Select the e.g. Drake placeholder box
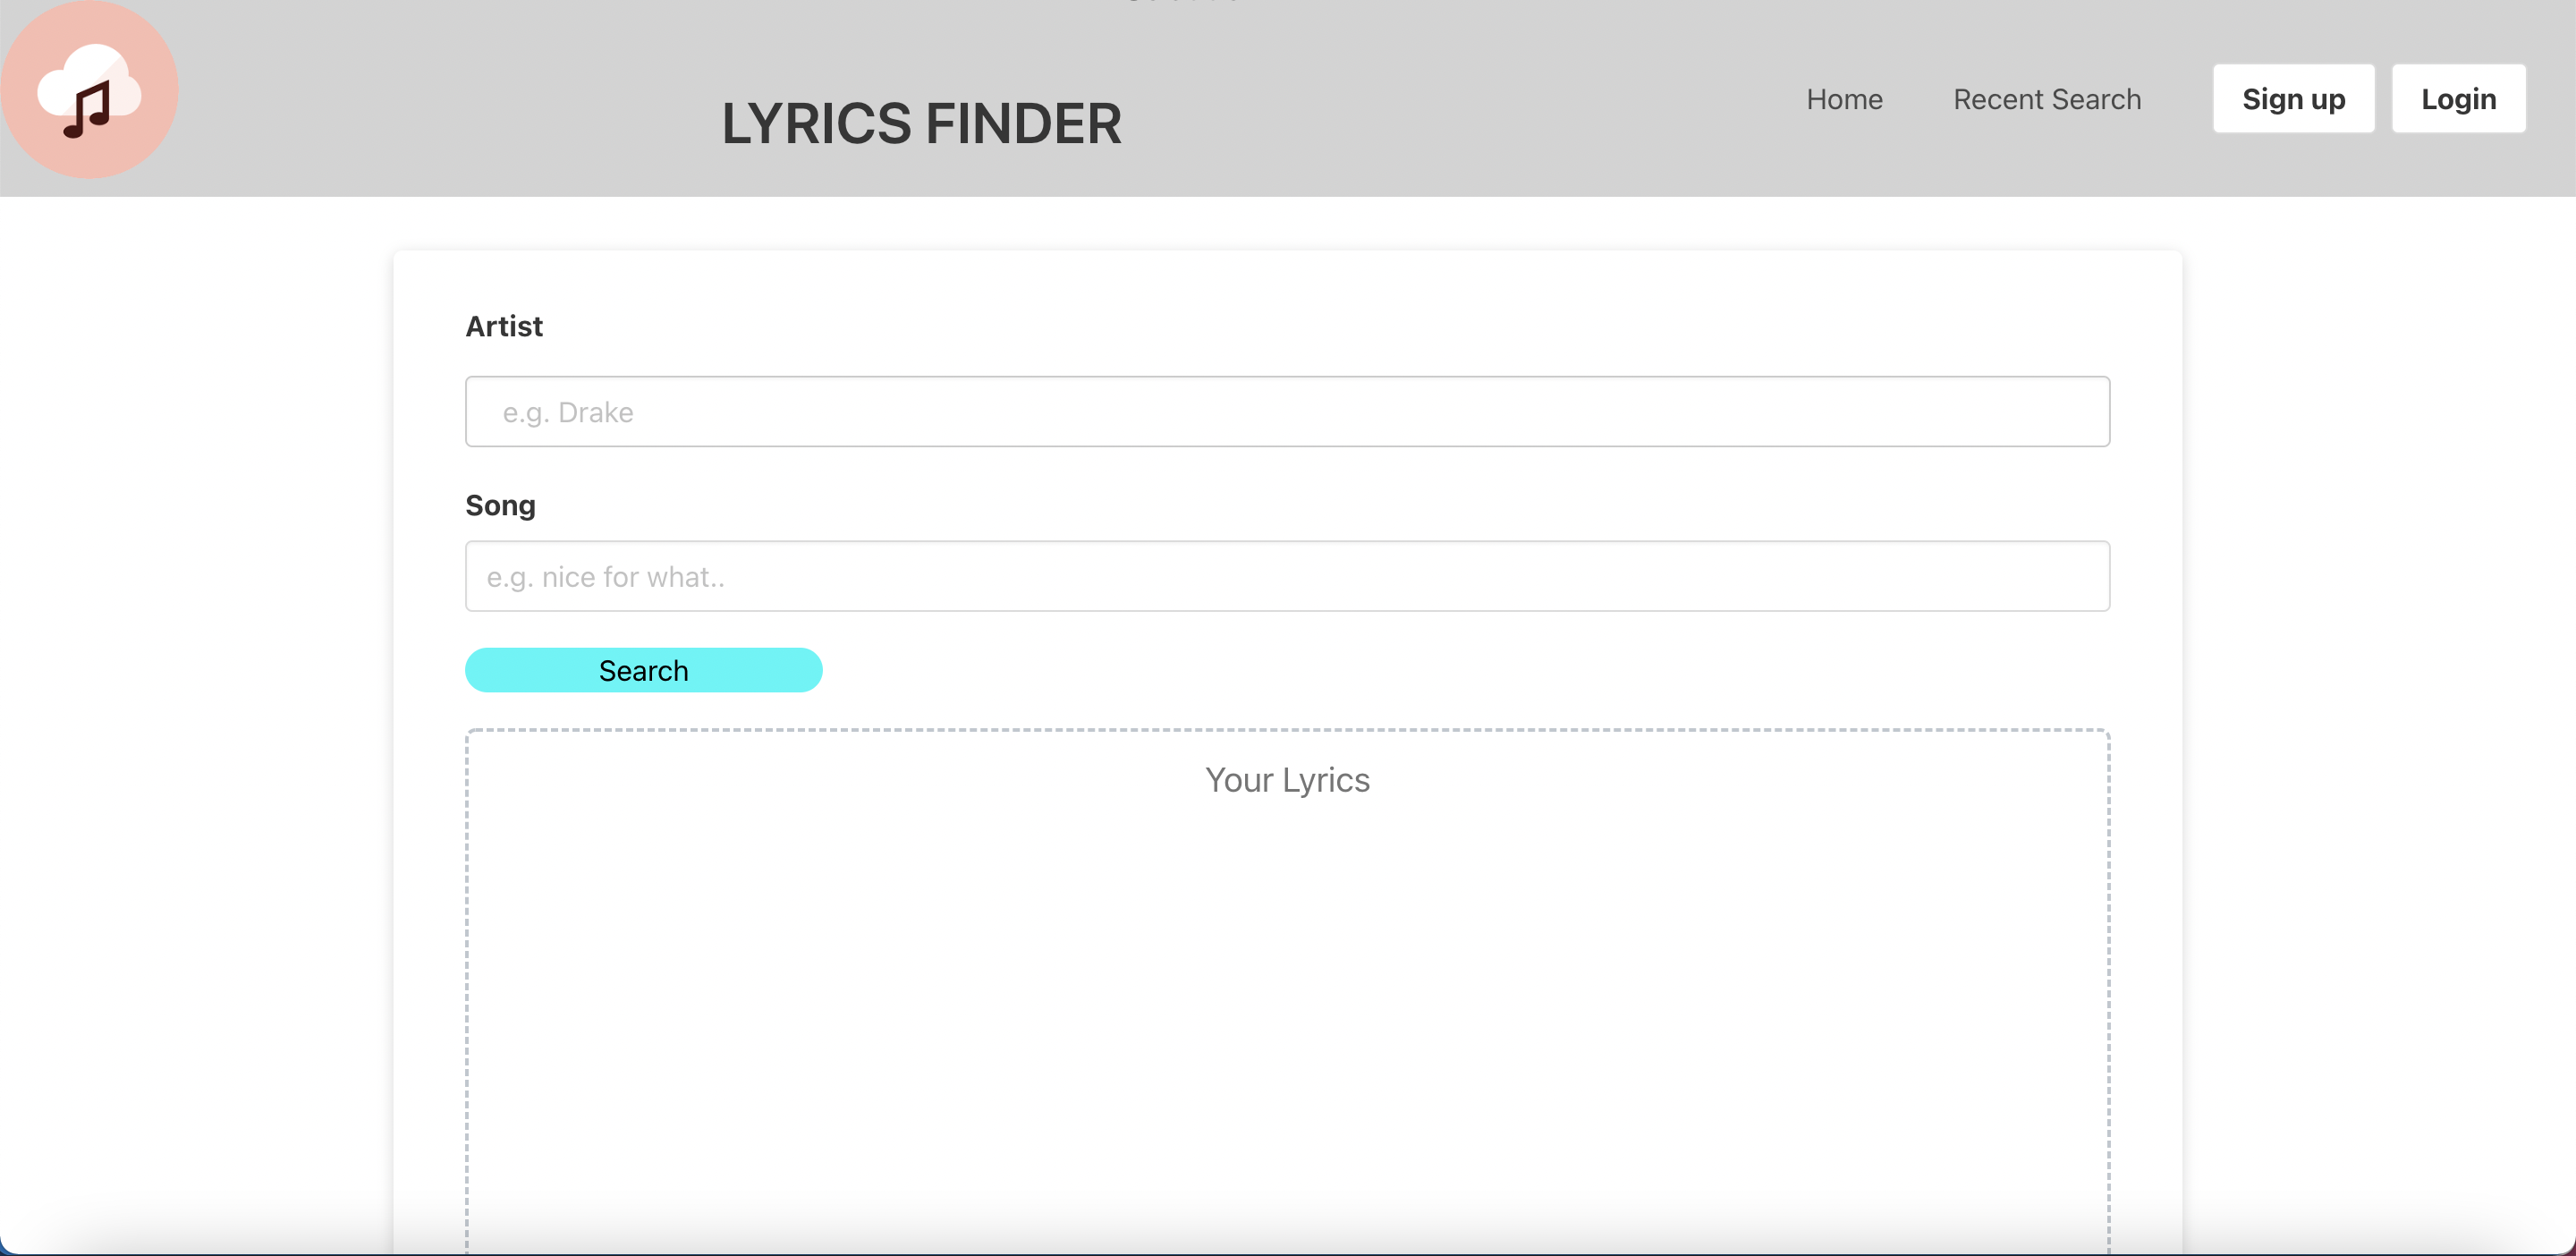2576x1256 pixels. coord(1287,411)
